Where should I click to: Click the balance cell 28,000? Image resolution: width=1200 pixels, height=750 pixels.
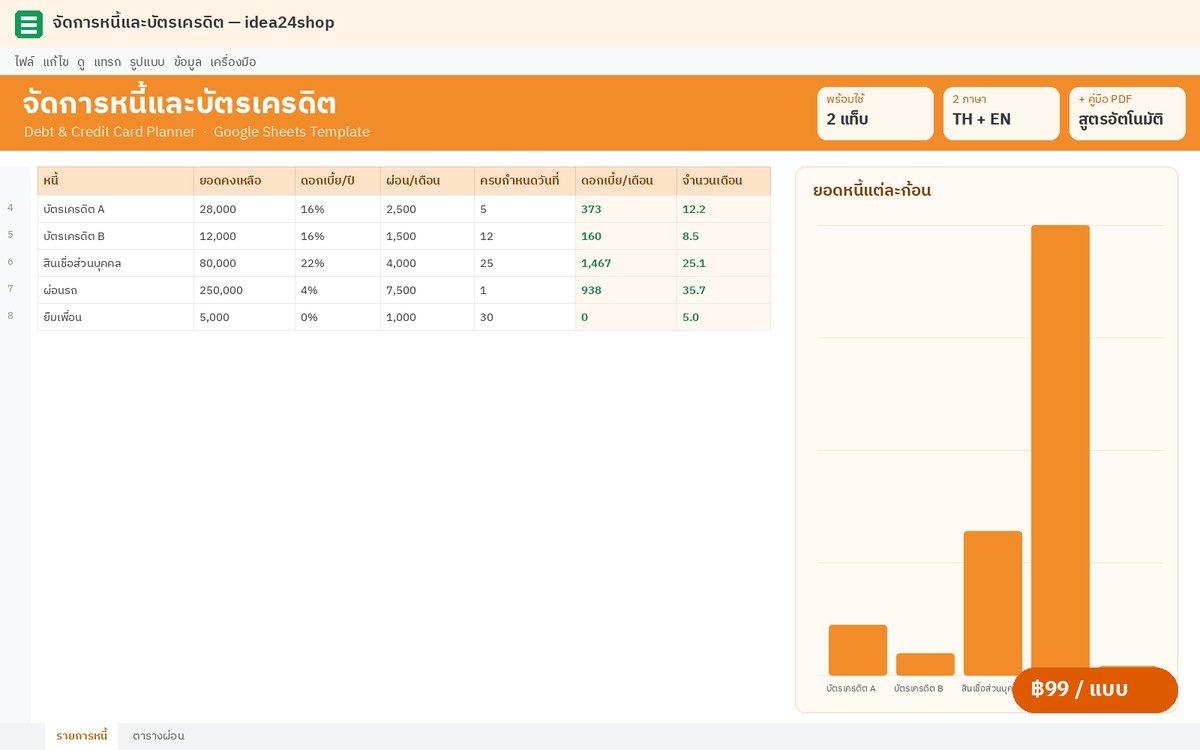[245, 209]
